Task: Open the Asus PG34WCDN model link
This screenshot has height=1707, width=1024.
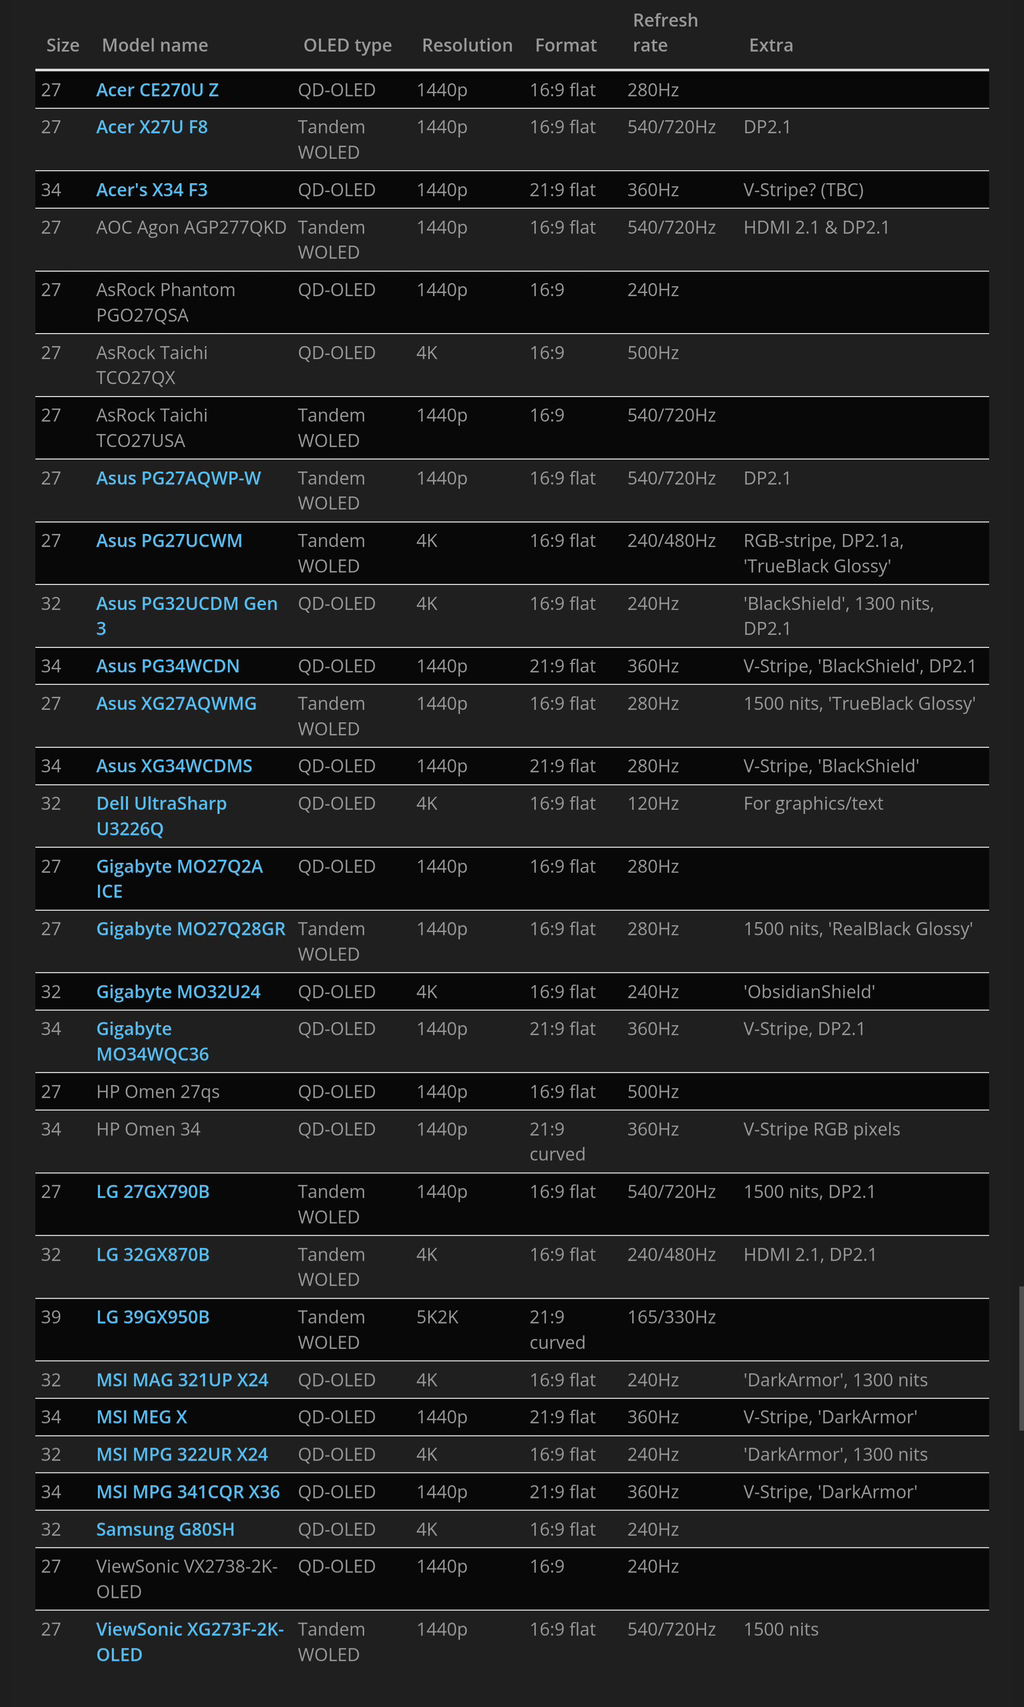Action: coord(168,666)
